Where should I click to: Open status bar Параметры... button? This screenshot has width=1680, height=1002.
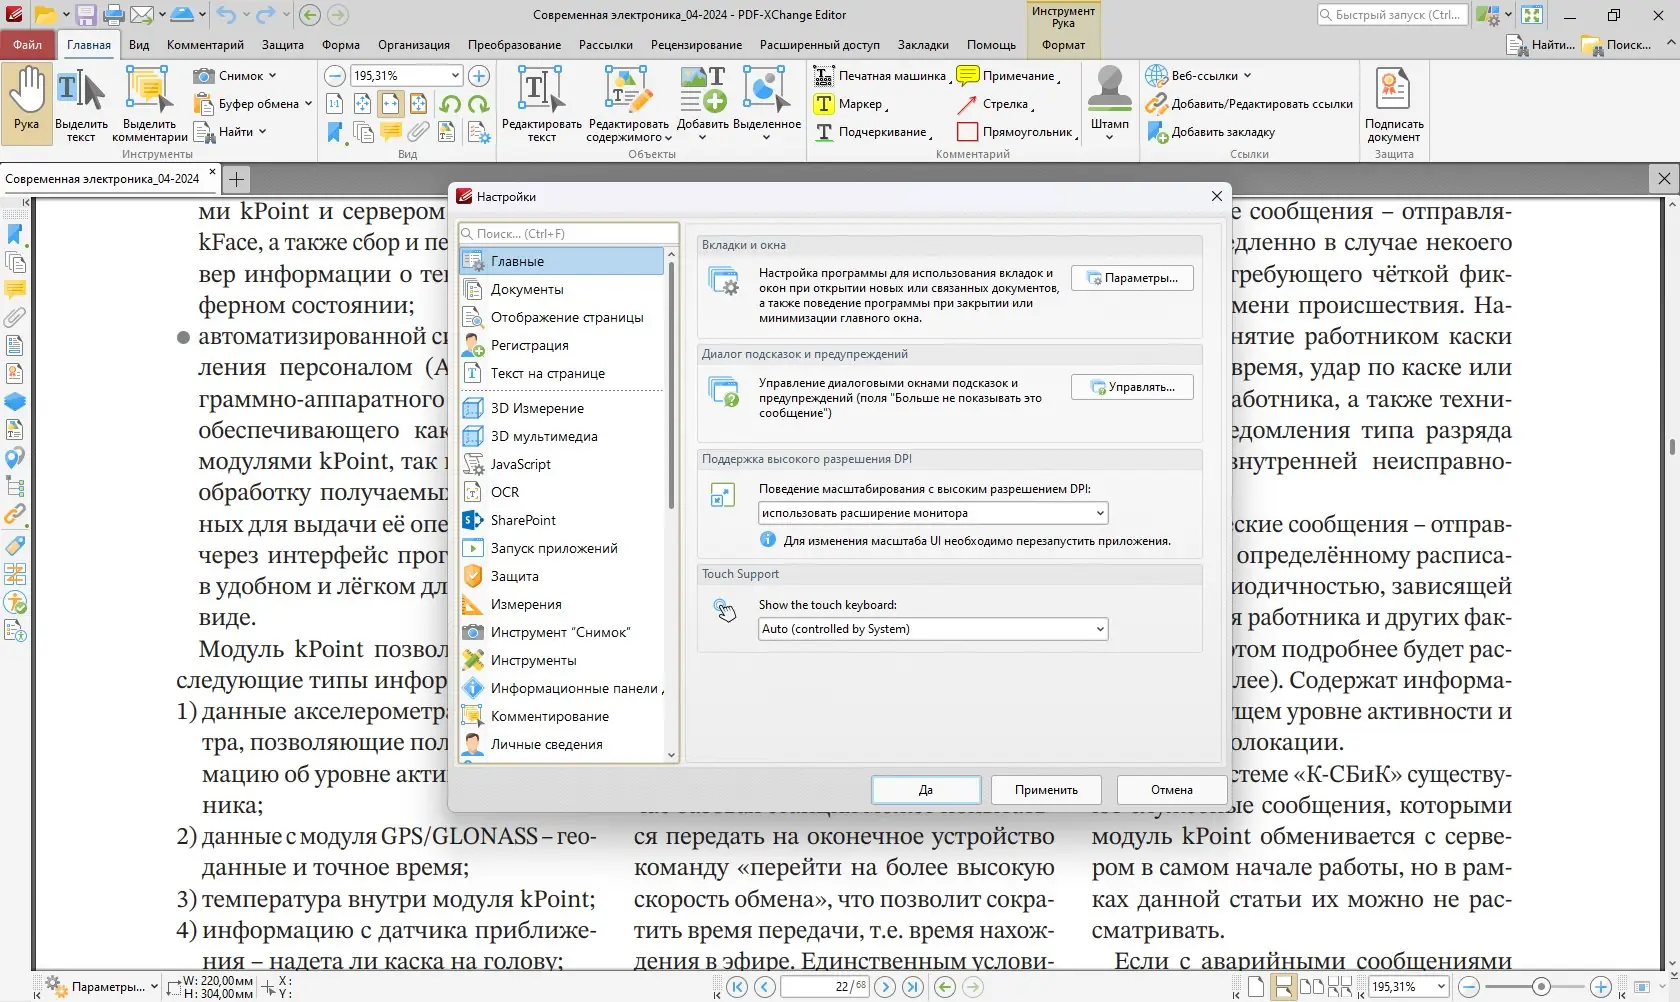(102, 987)
